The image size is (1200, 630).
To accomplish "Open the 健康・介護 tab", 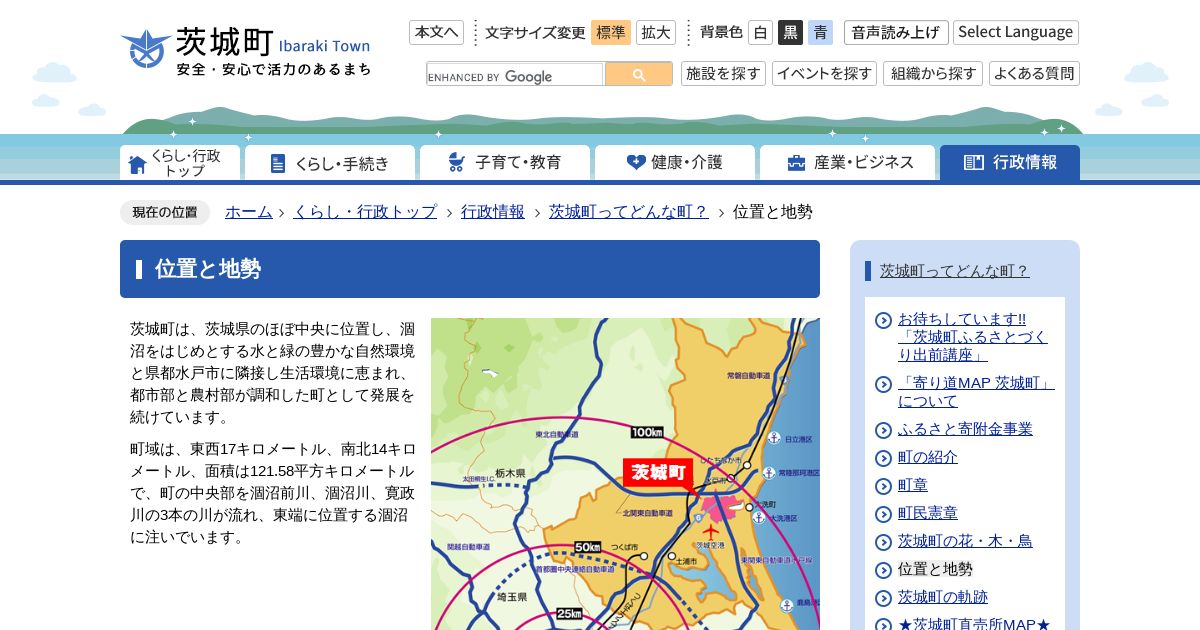I will 675,163.
